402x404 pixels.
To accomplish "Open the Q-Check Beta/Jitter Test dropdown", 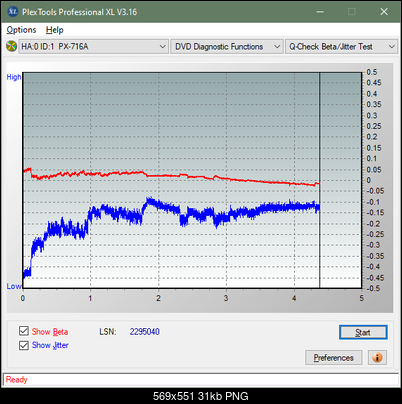I will (341, 46).
